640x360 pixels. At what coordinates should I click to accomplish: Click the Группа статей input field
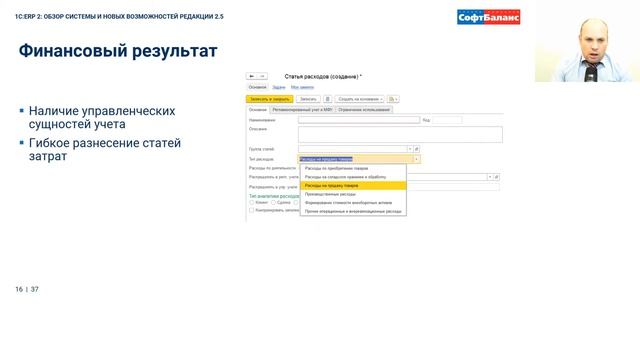point(352,149)
